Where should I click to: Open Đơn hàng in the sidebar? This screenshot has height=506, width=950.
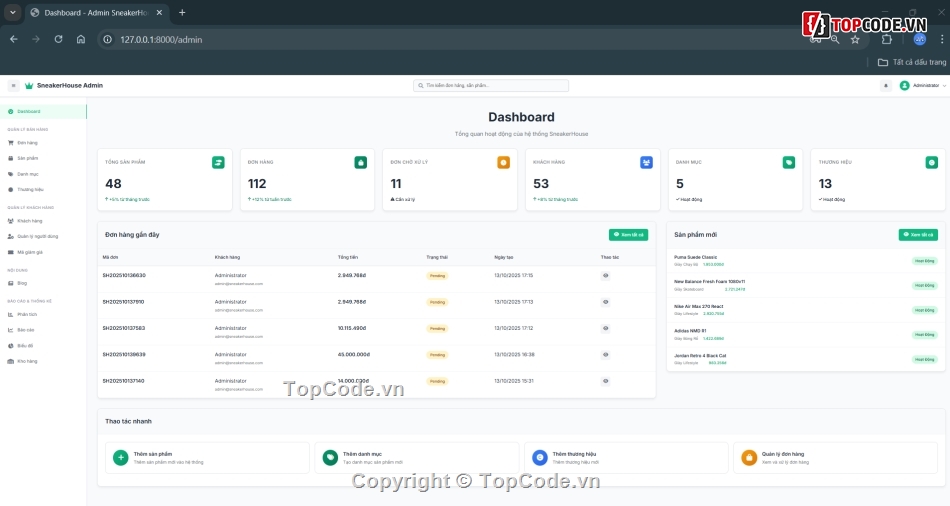(x=27, y=143)
